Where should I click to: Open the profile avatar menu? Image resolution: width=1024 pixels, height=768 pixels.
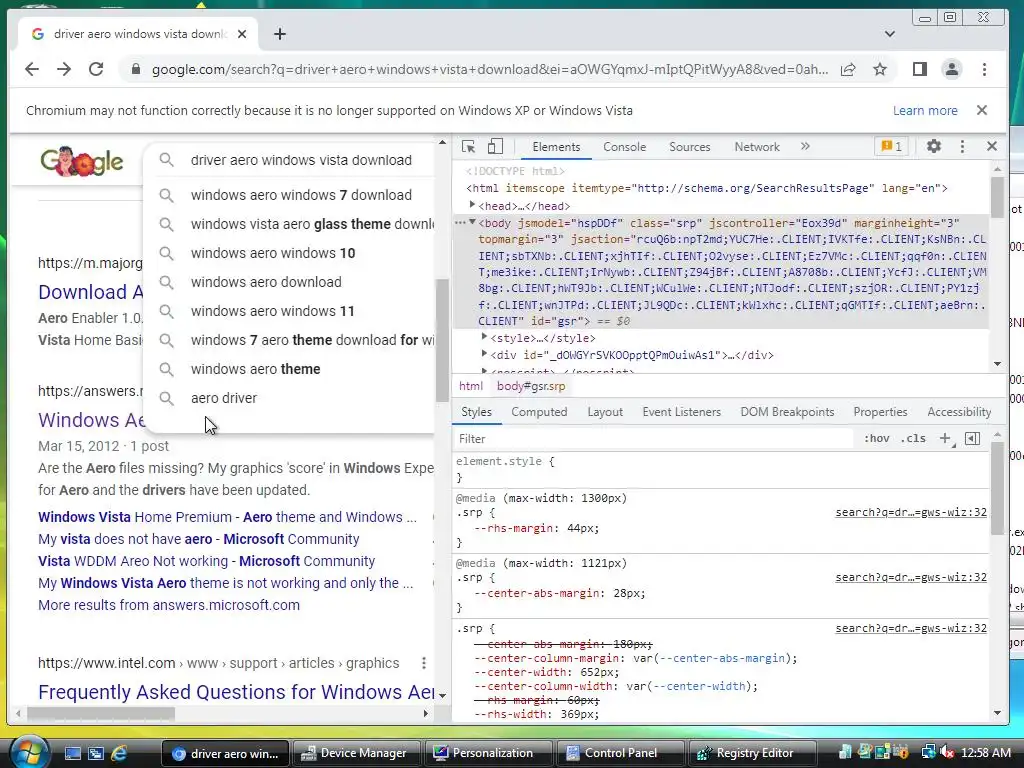(x=952, y=69)
